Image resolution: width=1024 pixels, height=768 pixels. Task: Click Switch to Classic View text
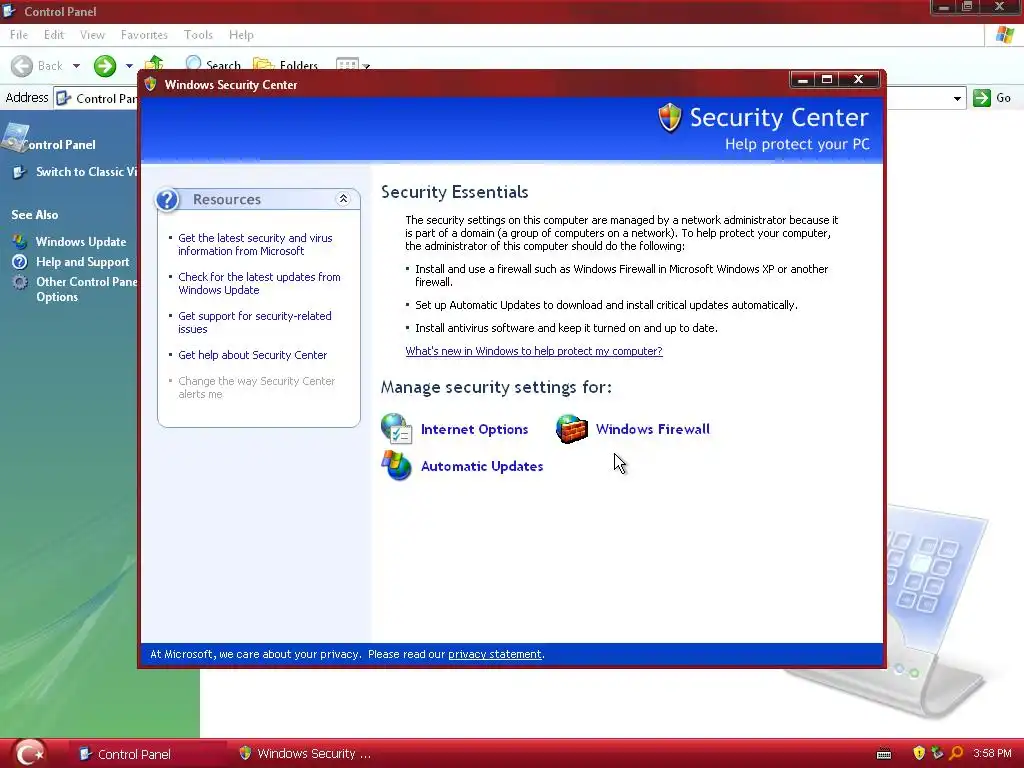tap(86, 172)
